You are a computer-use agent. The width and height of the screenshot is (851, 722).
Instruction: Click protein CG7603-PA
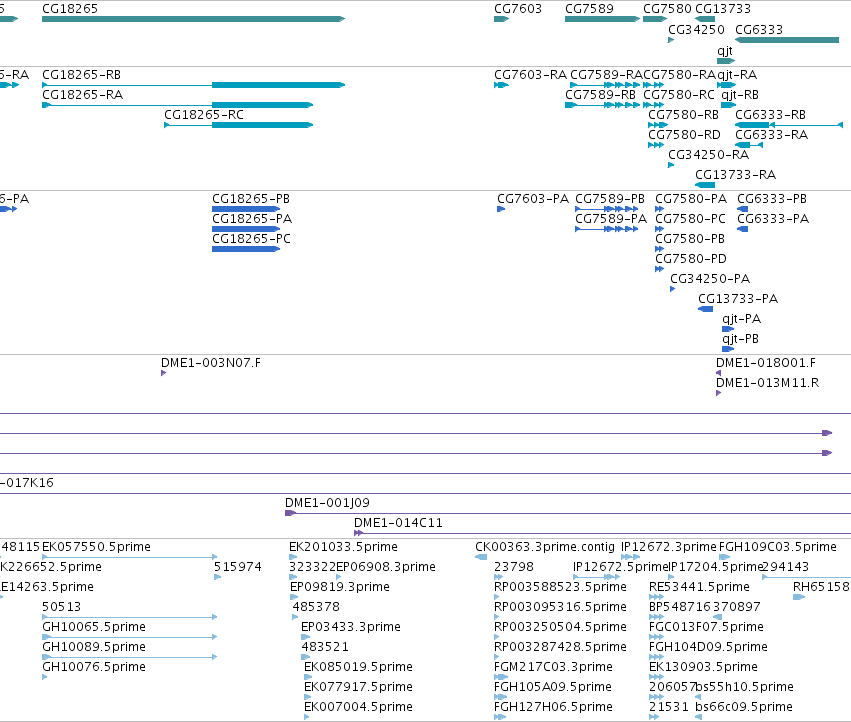[533, 199]
